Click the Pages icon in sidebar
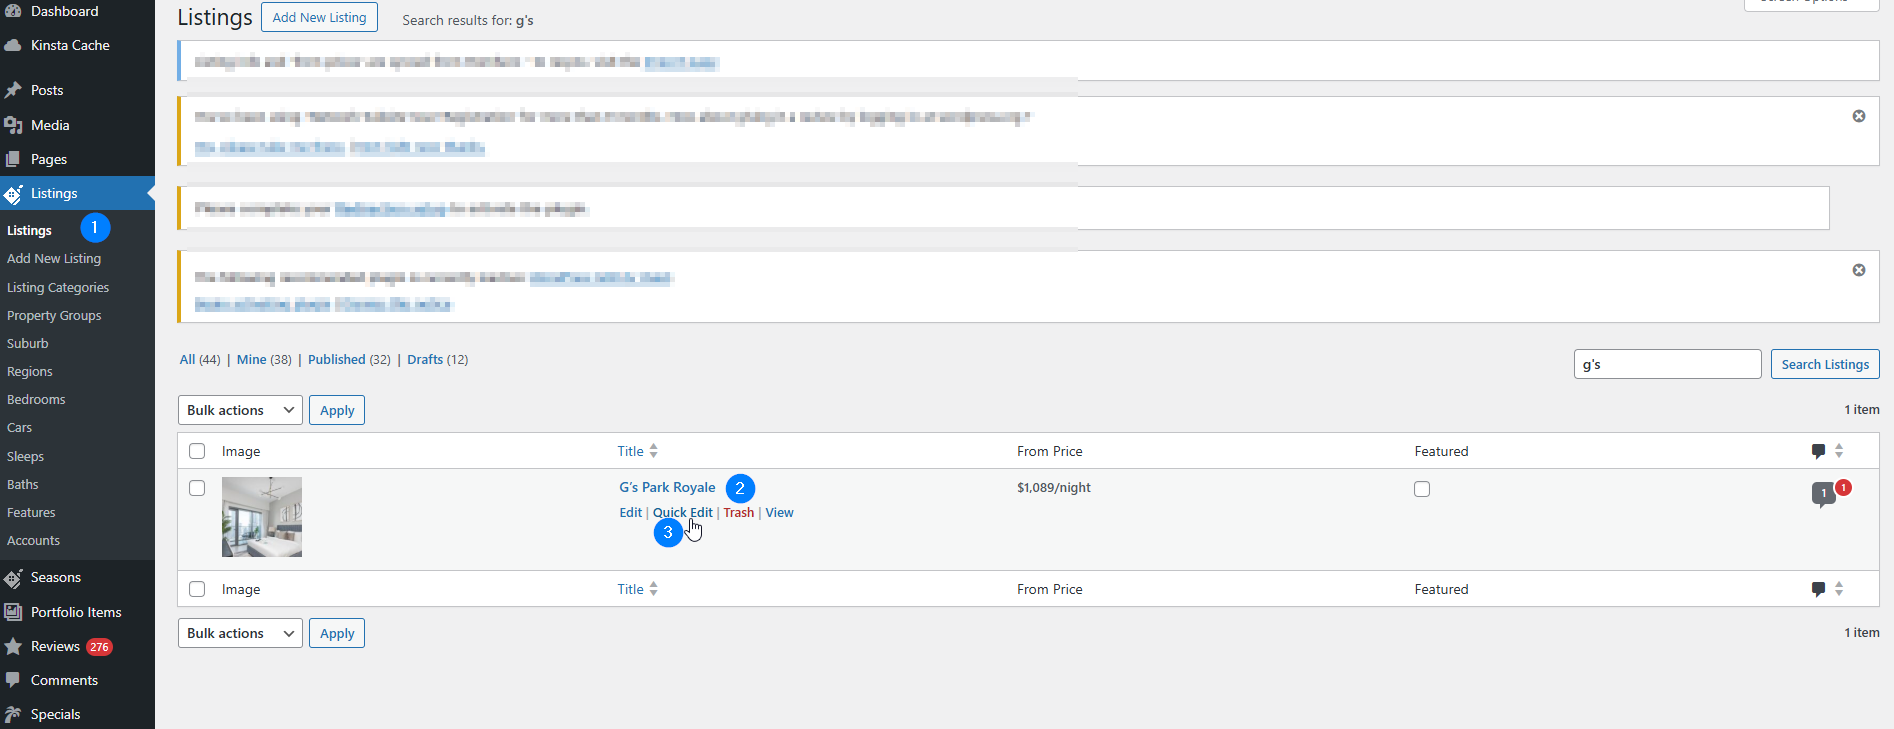Image resolution: width=1894 pixels, height=729 pixels. pos(13,159)
